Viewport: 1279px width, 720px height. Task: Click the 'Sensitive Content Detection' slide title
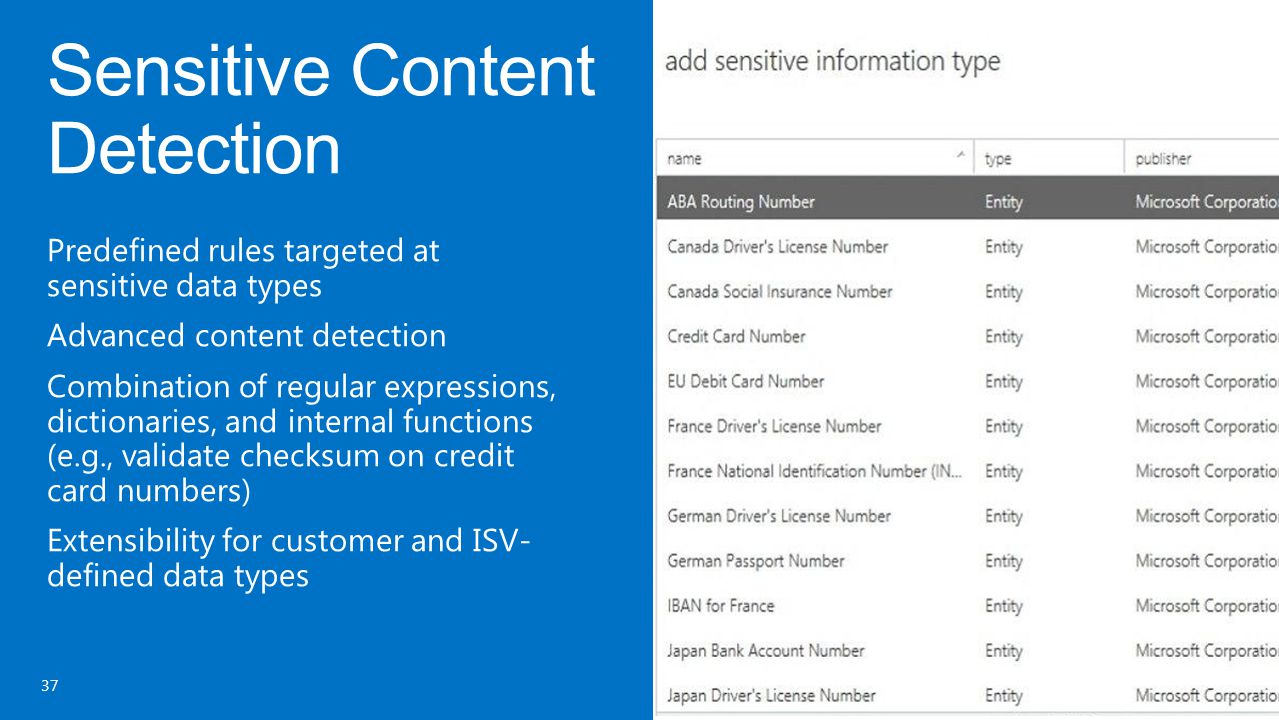pyautogui.click(x=321, y=109)
